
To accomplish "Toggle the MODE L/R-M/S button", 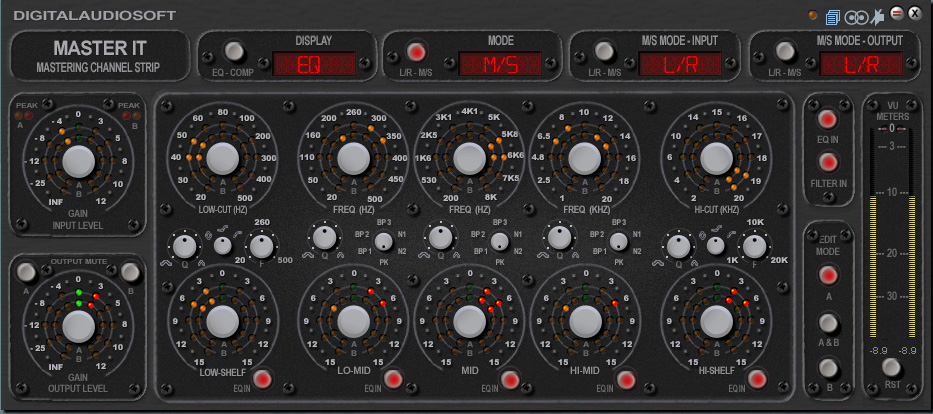I will click(x=417, y=51).
